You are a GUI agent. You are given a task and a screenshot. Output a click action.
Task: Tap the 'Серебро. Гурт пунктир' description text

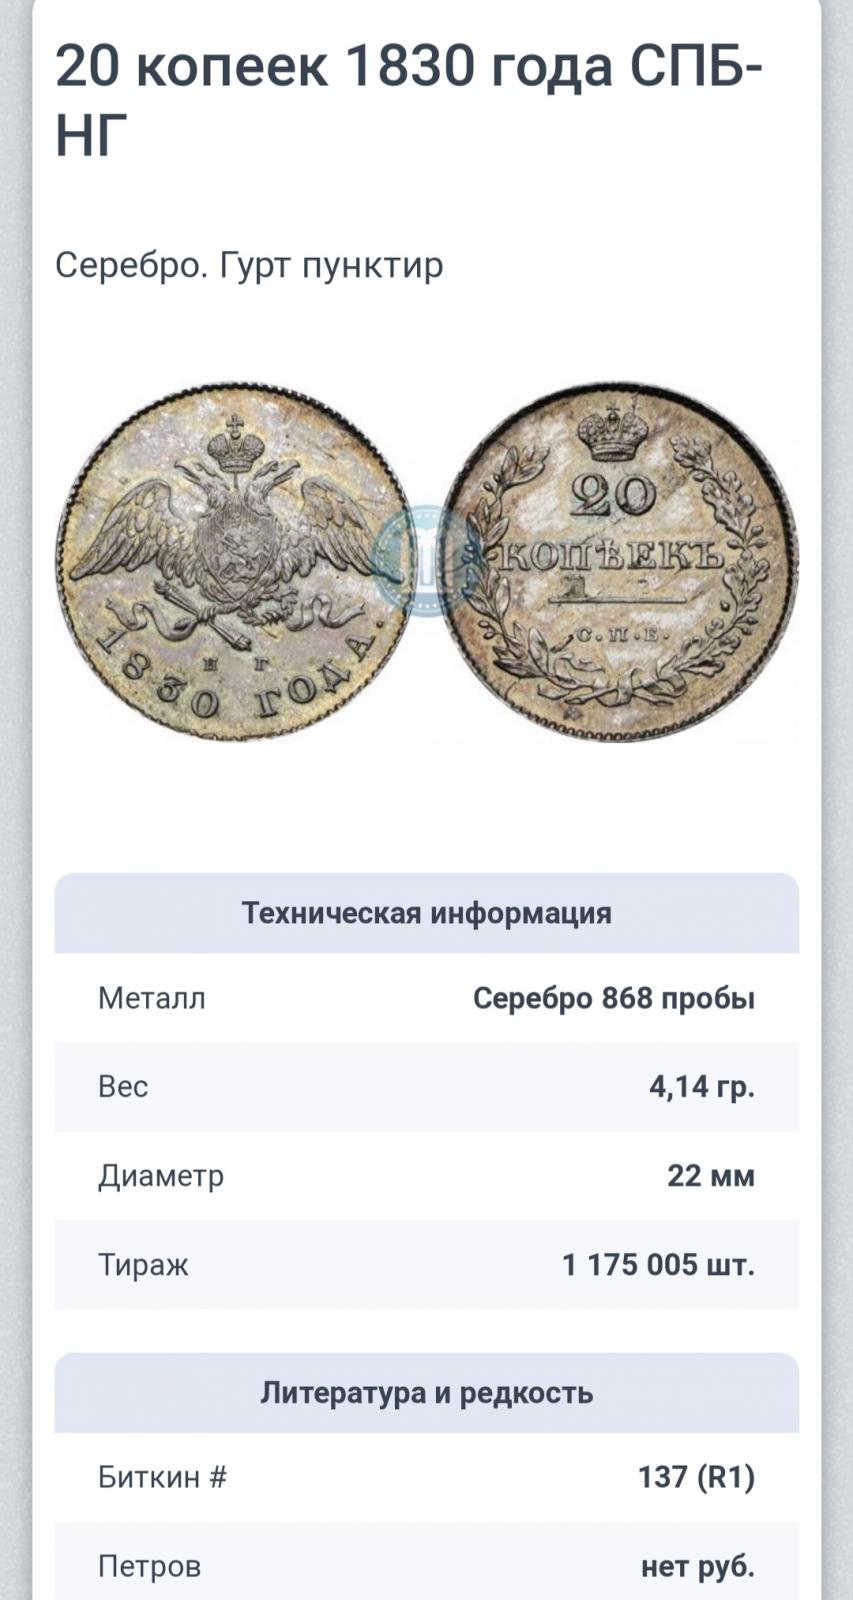tap(249, 265)
